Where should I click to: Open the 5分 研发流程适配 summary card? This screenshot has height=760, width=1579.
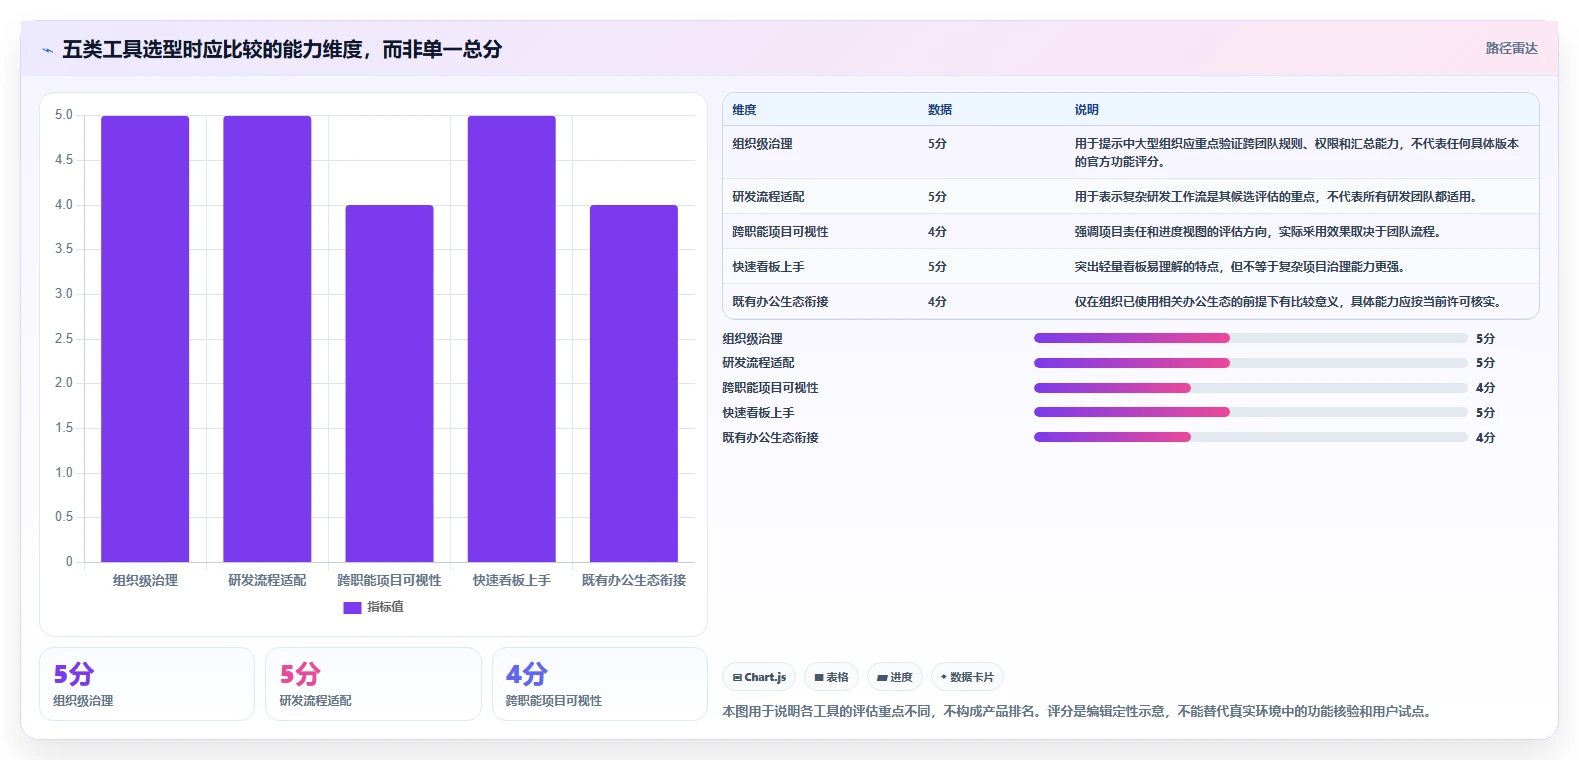pos(373,684)
